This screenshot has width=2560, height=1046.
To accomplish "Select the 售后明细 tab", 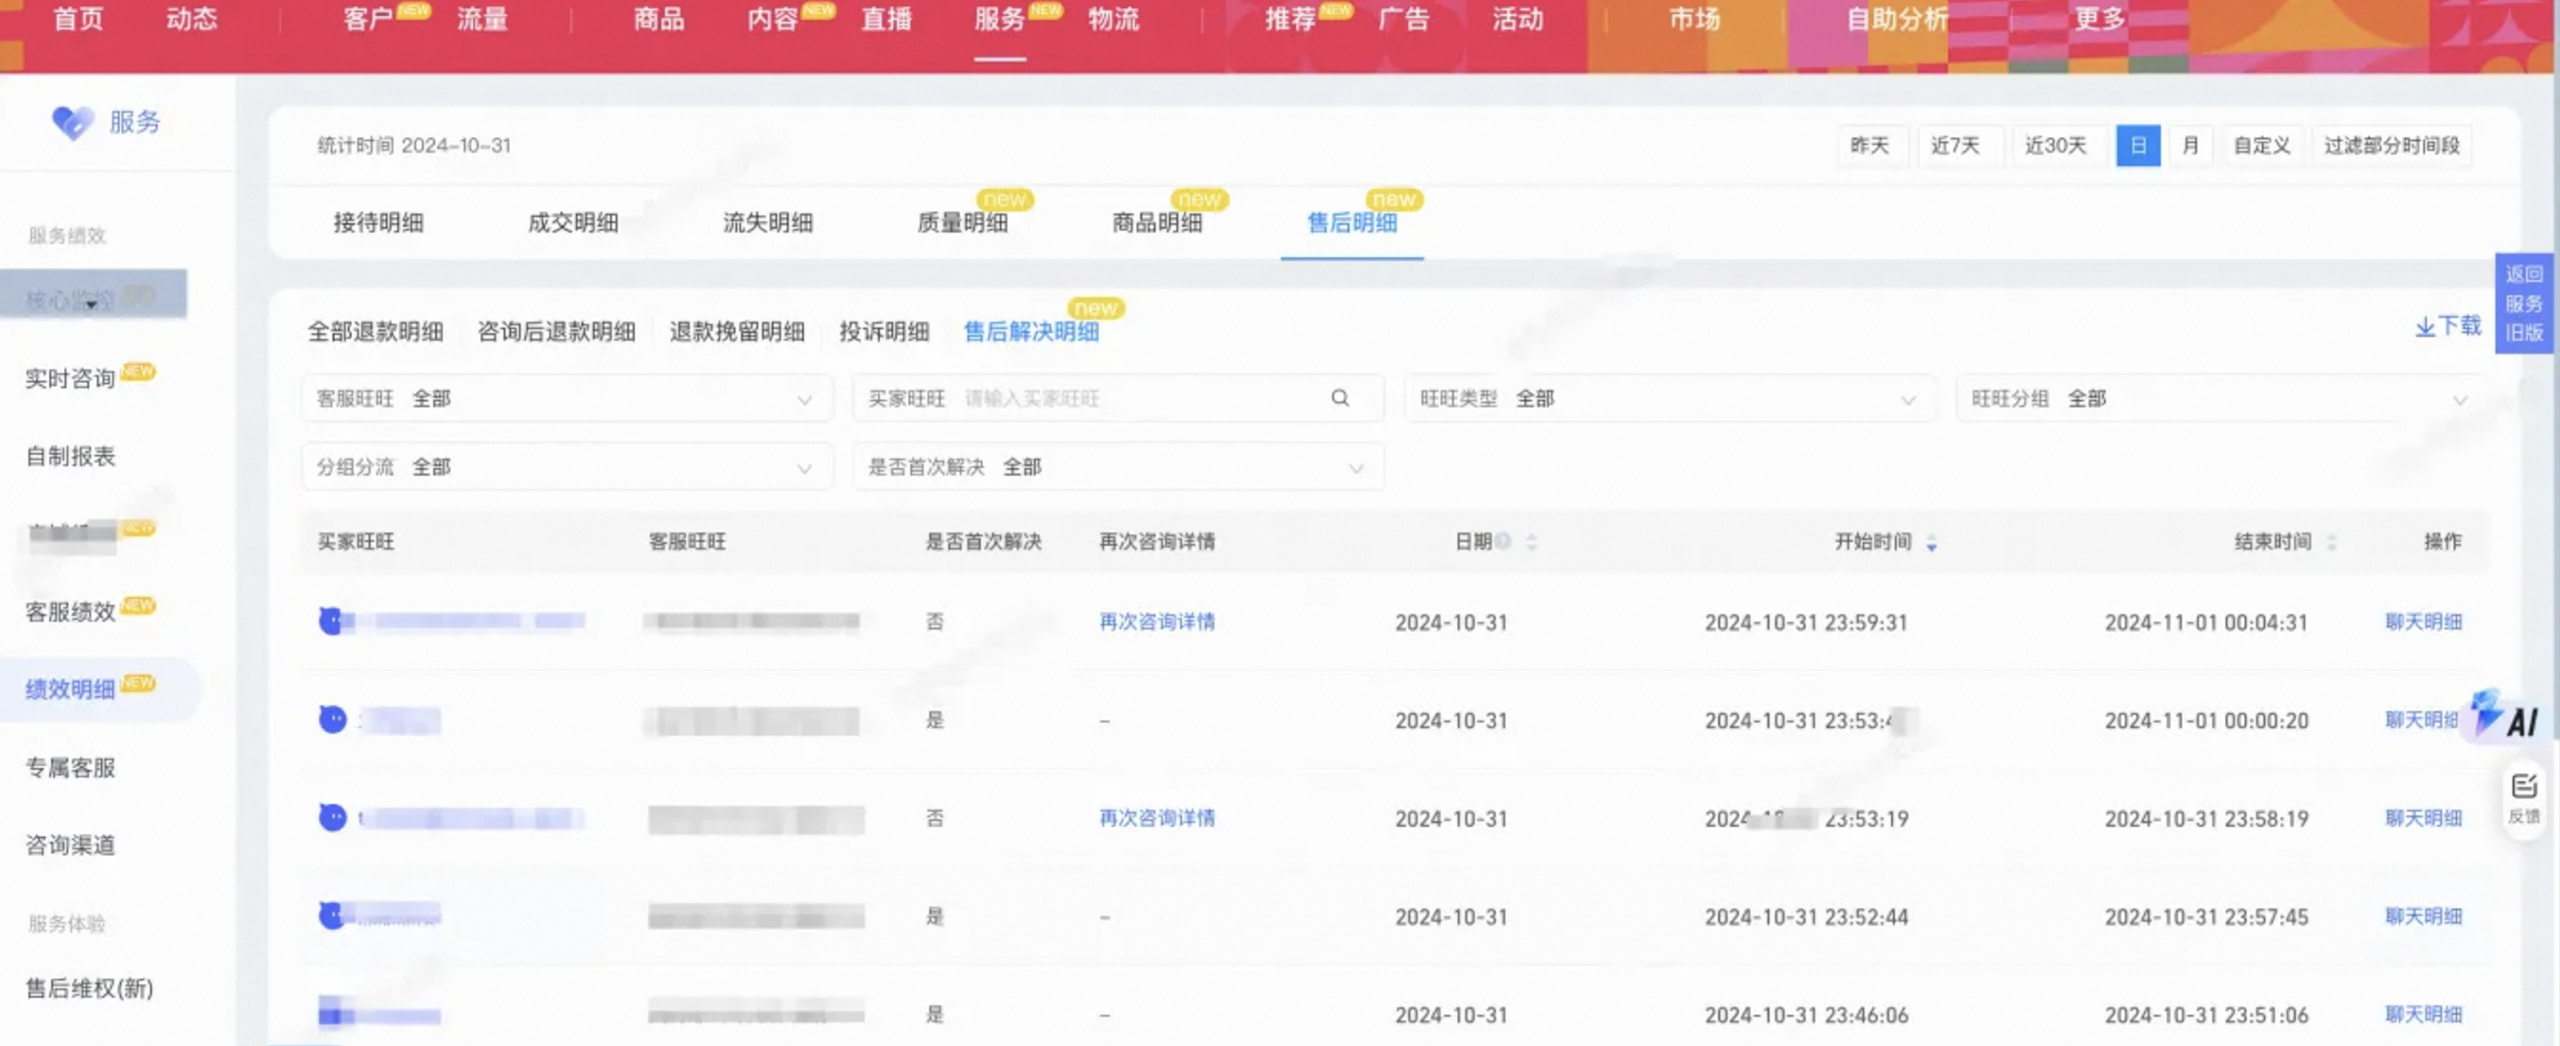I will point(1352,223).
